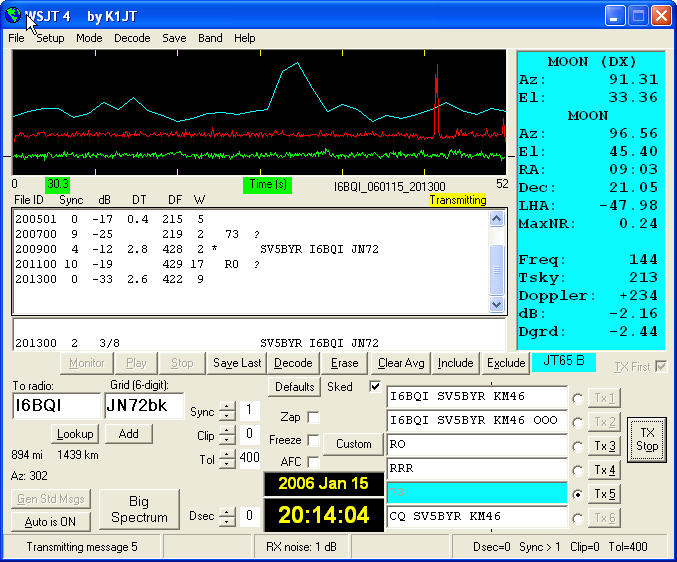The height and width of the screenshot is (562, 677).
Task: Turn on the Freeze checkbox
Action: (x=313, y=440)
